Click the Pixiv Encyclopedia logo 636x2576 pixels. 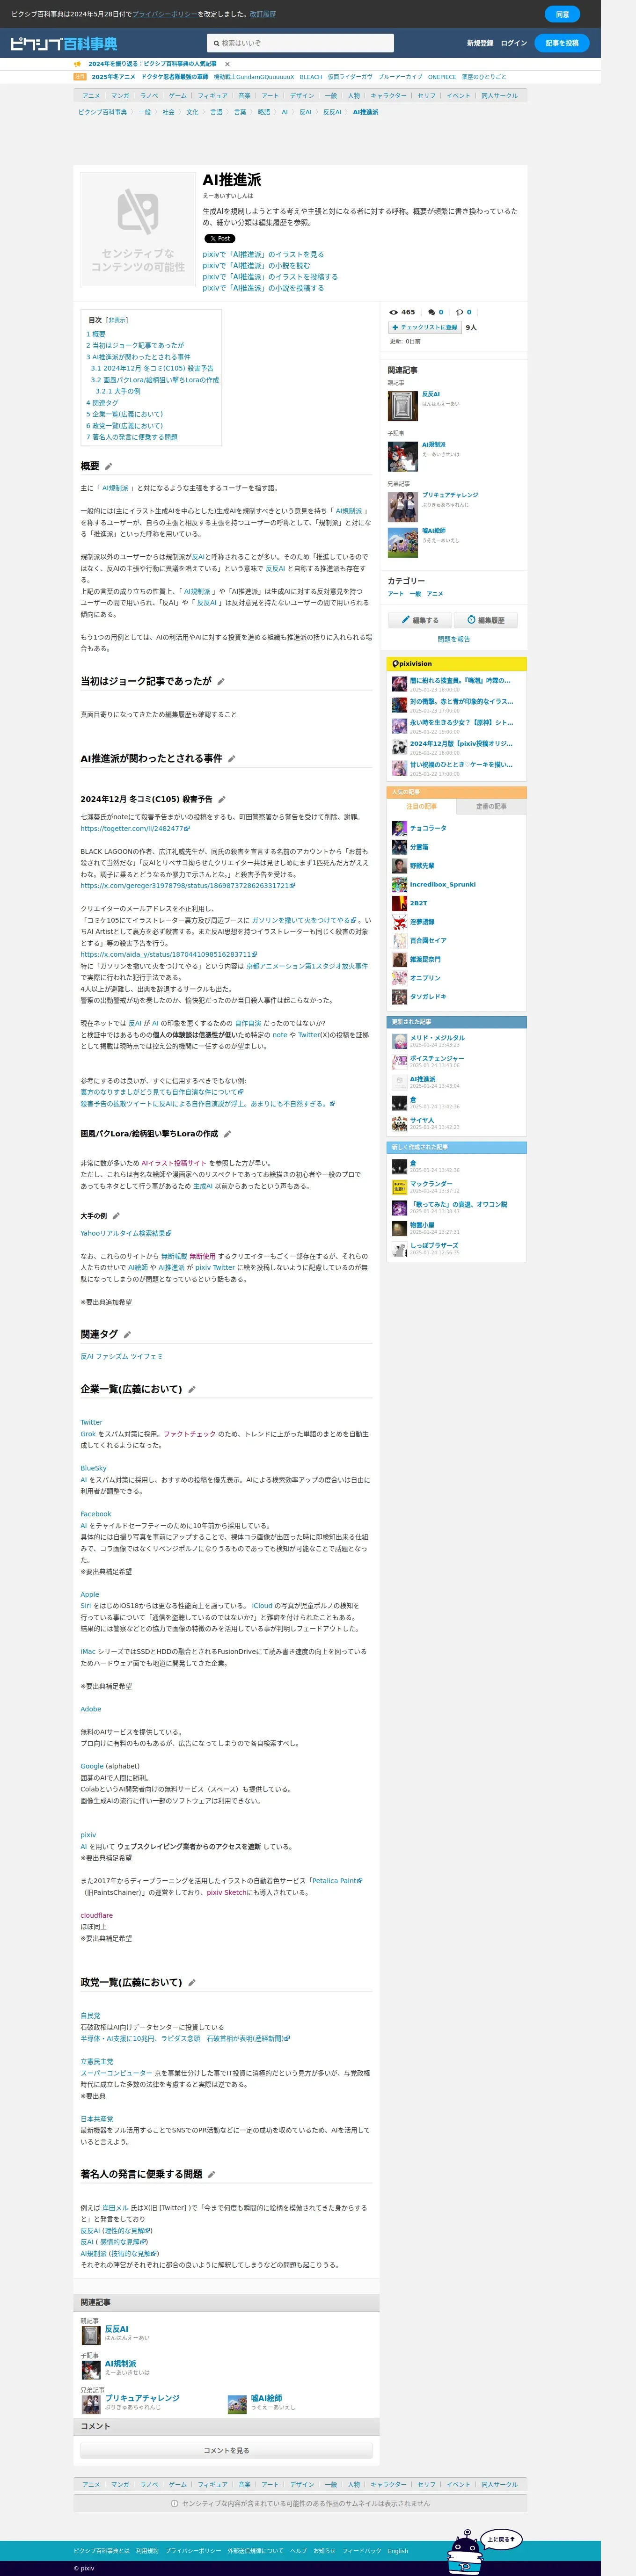click(x=63, y=43)
